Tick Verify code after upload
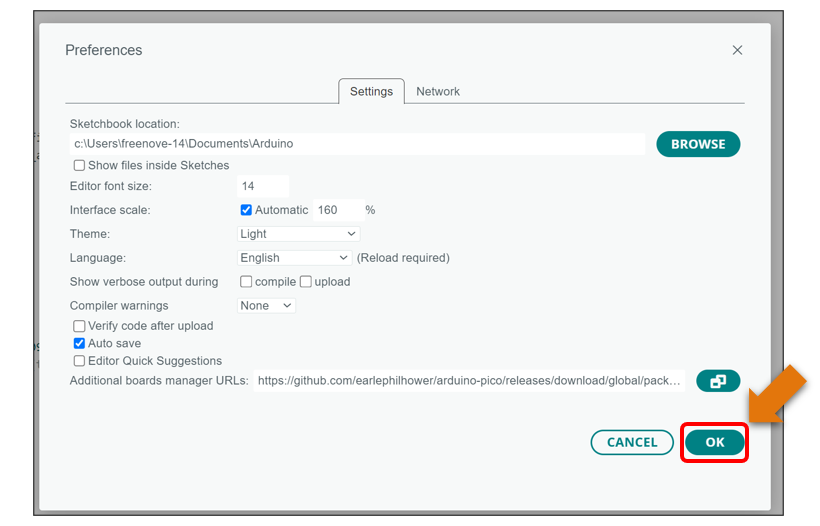820x526 pixels. point(79,326)
